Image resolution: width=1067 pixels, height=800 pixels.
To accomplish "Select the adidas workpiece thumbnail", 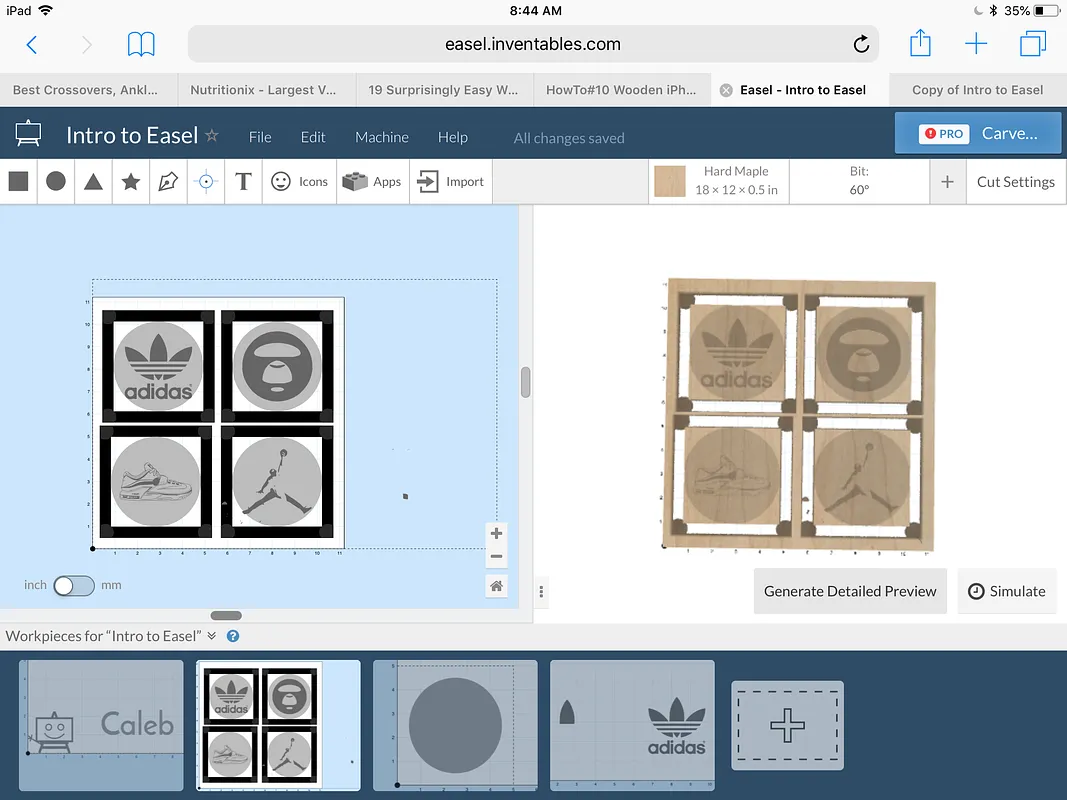I will [x=632, y=725].
